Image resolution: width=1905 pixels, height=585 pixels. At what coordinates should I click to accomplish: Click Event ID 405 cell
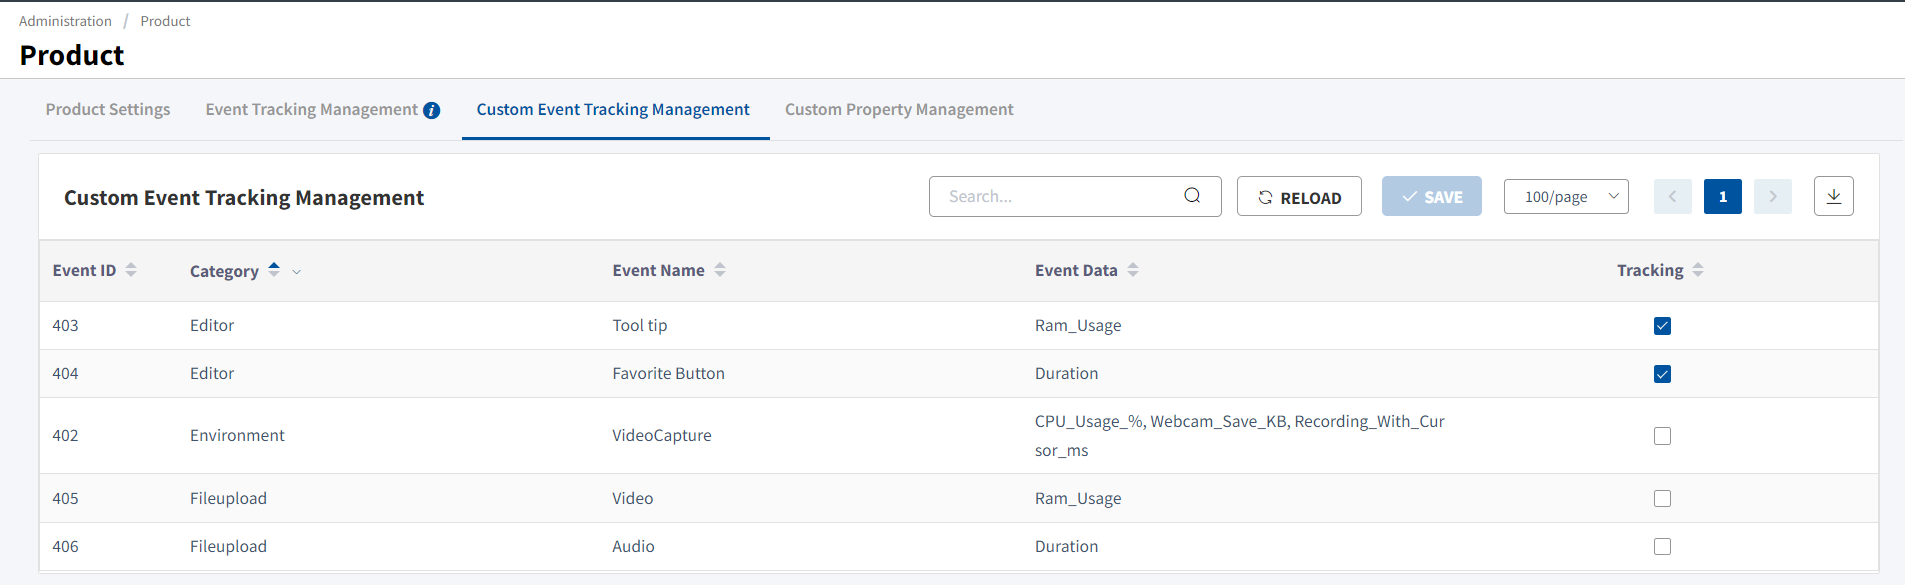coord(65,498)
